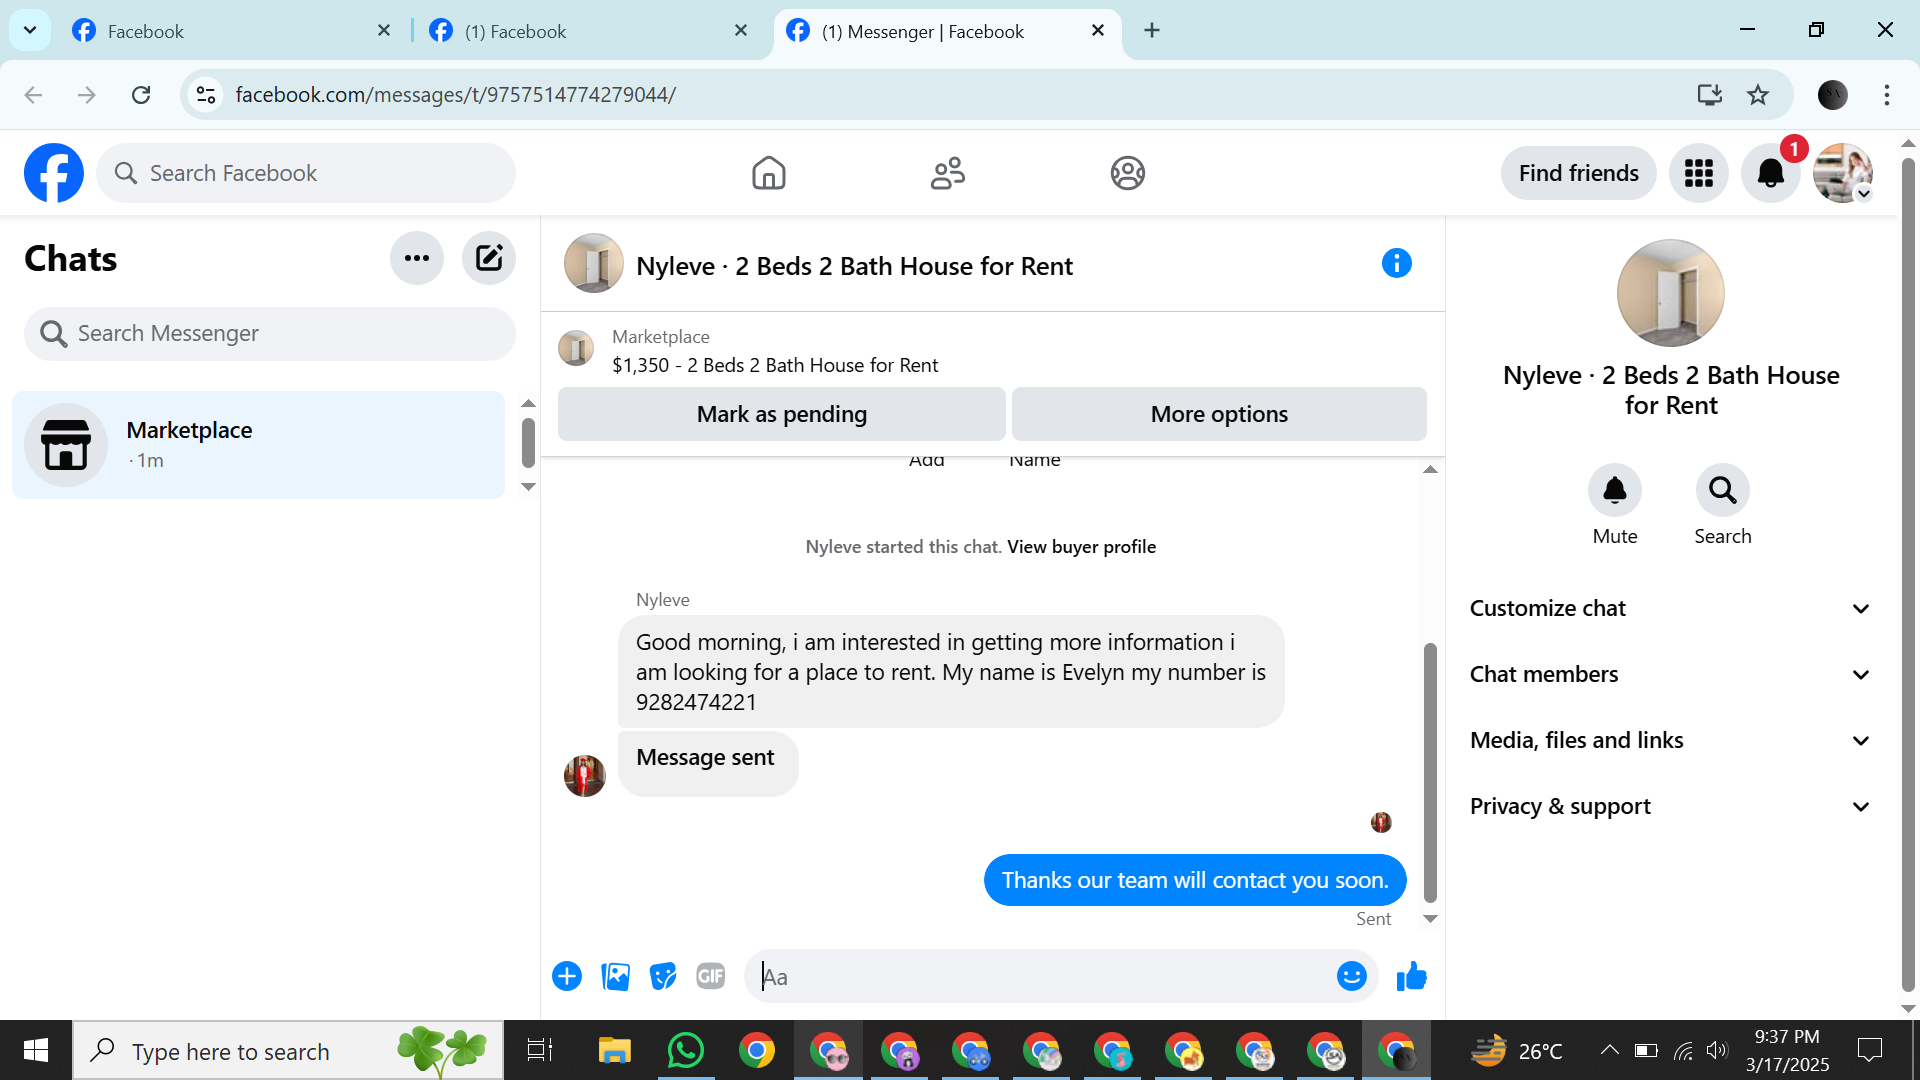Click the listing thumbnail in the right panel
The height and width of the screenshot is (1080, 1920).
(x=1670, y=293)
